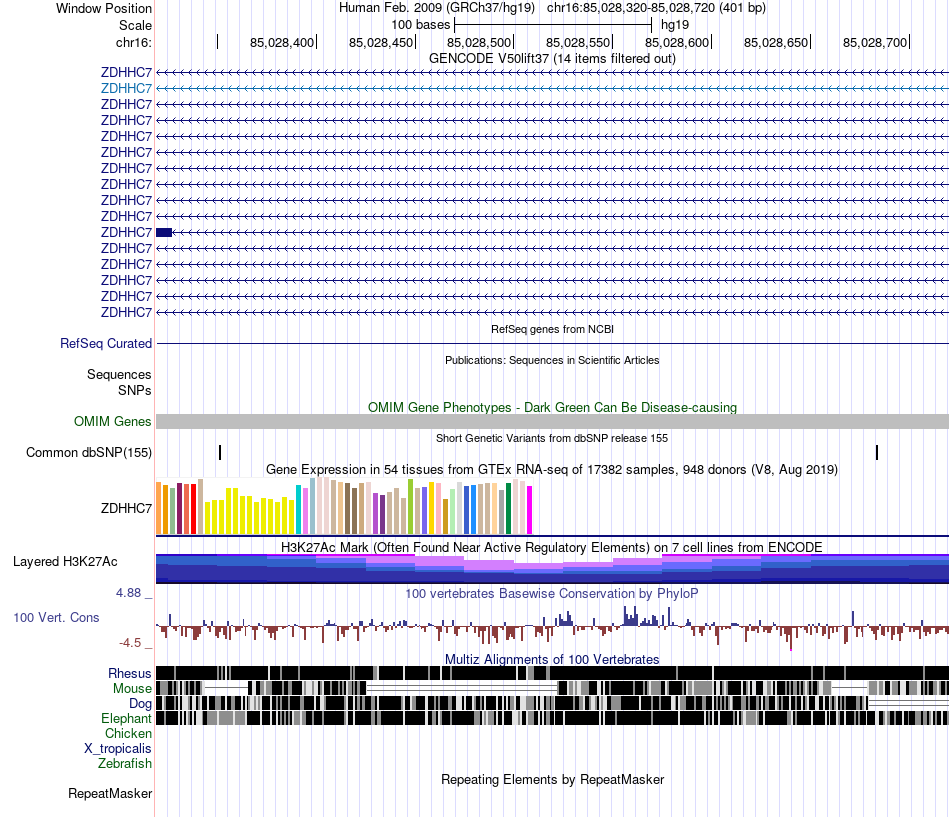Viewport: 950px width, 817px height.
Task: Open 'Repeating Elements by RepeatMasker' title
Action: point(552,779)
